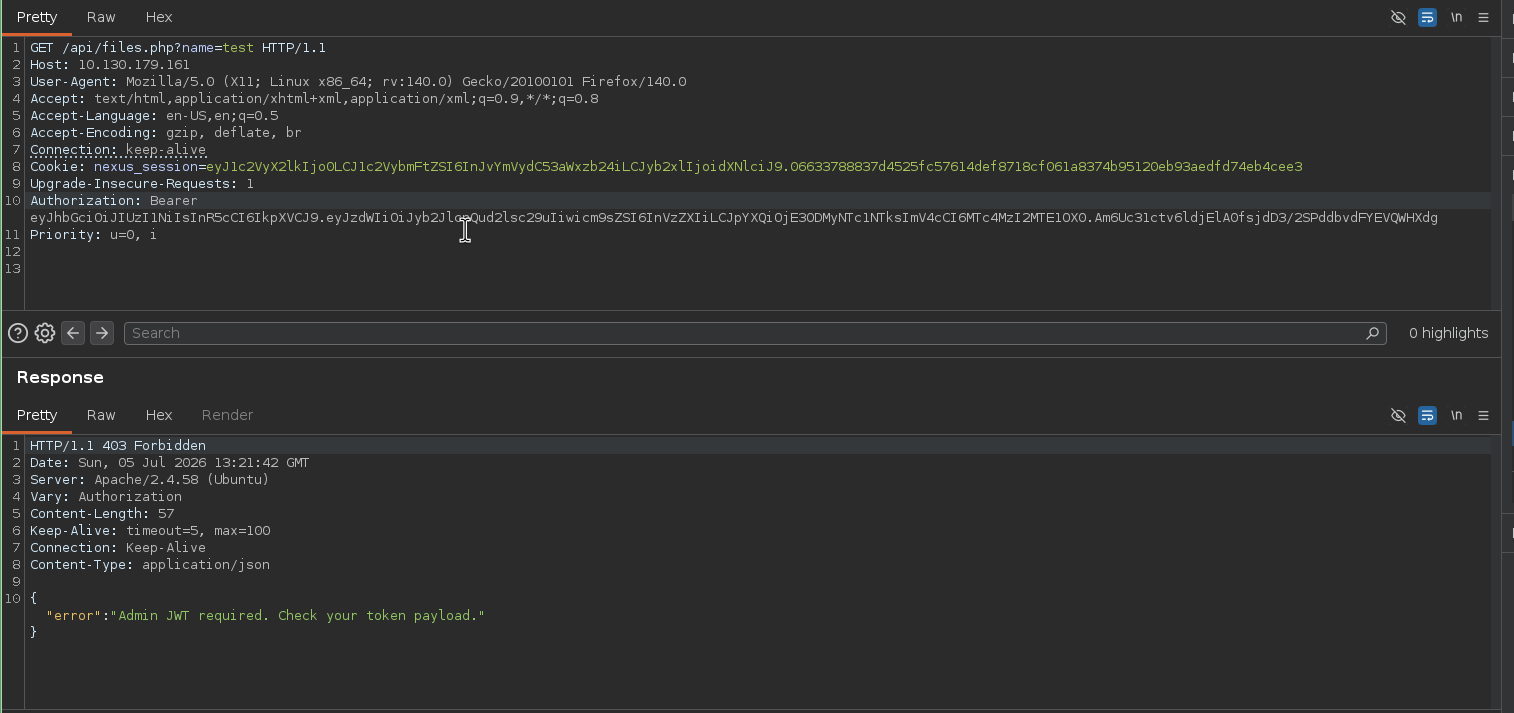Switch response view to Pretty tab
This screenshot has width=1514, height=713.
(37, 415)
